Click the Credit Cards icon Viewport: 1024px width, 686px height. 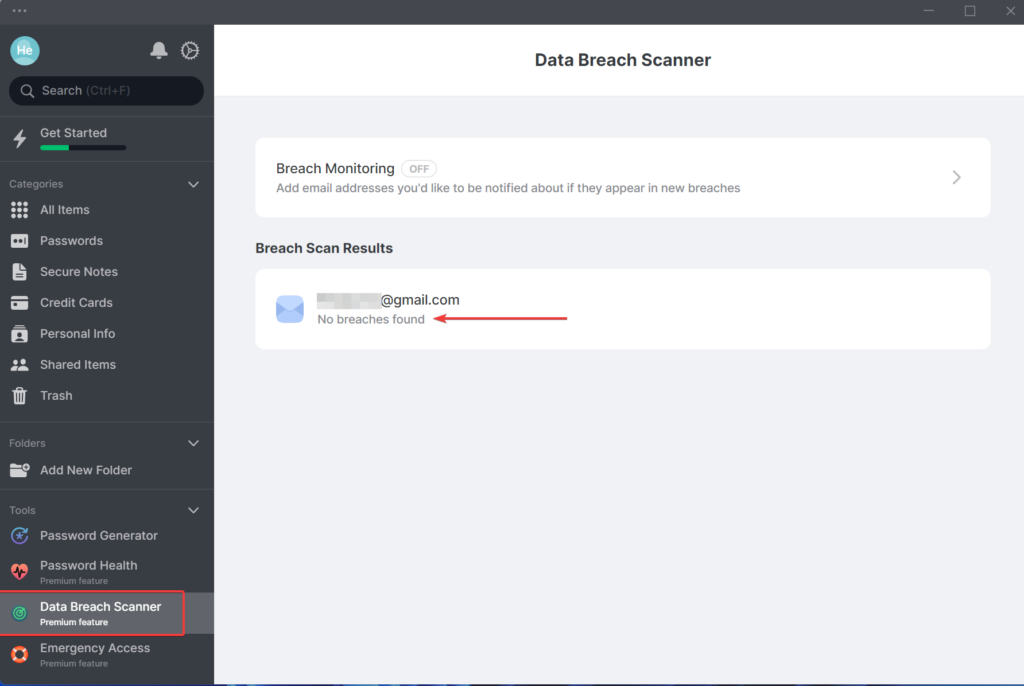(x=20, y=303)
